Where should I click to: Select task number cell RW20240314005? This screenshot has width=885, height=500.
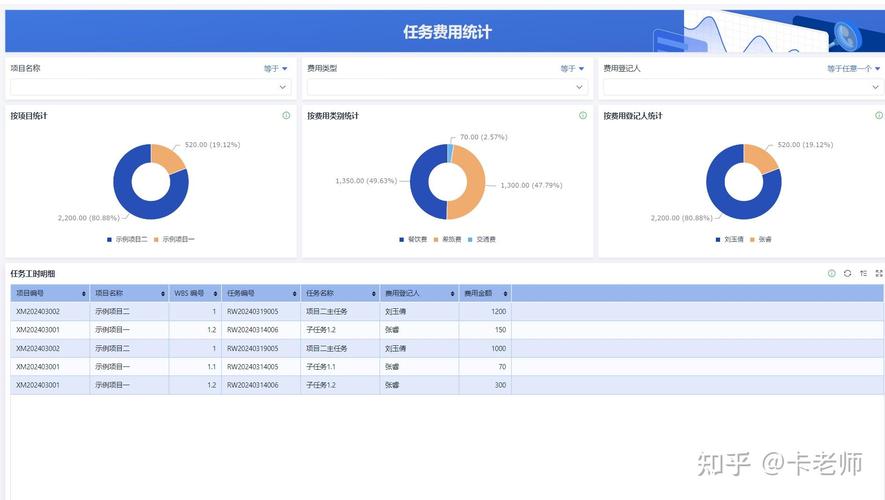tap(261, 367)
